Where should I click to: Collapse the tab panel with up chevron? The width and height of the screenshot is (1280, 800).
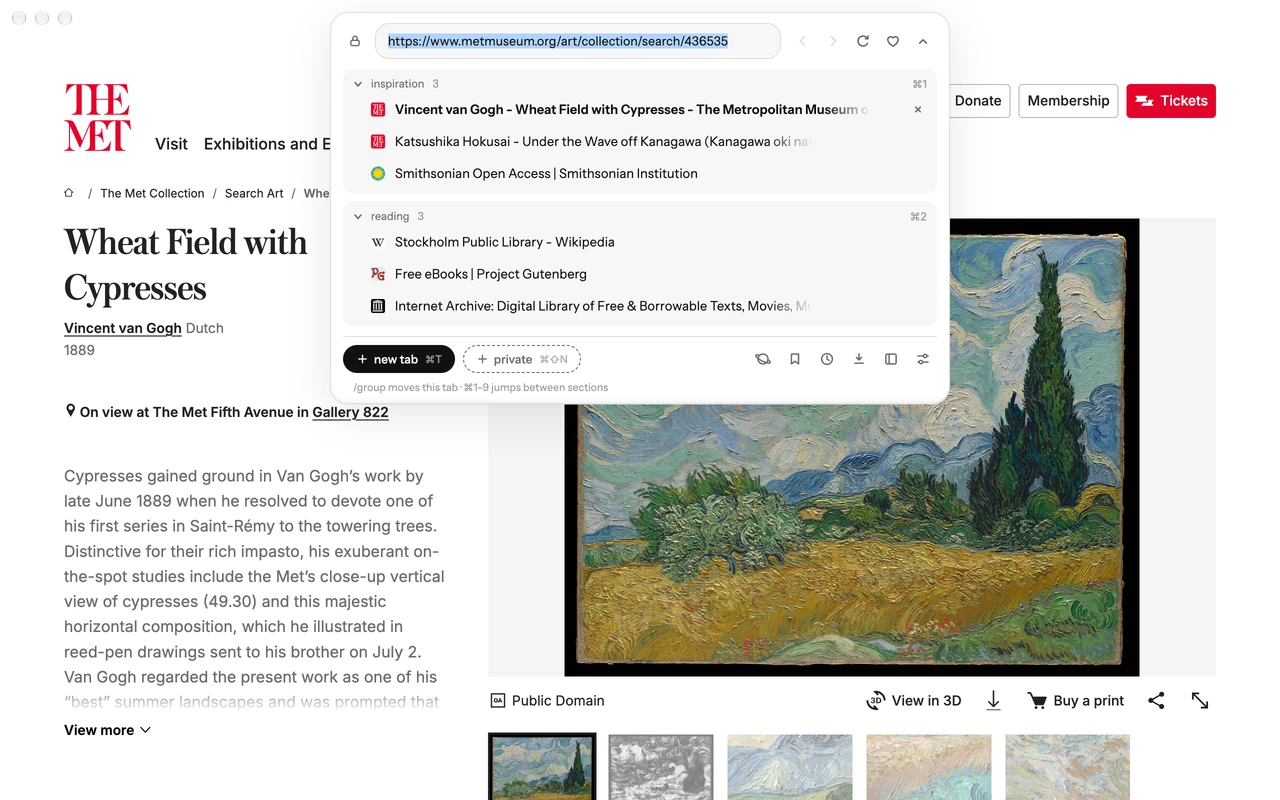coord(923,41)
